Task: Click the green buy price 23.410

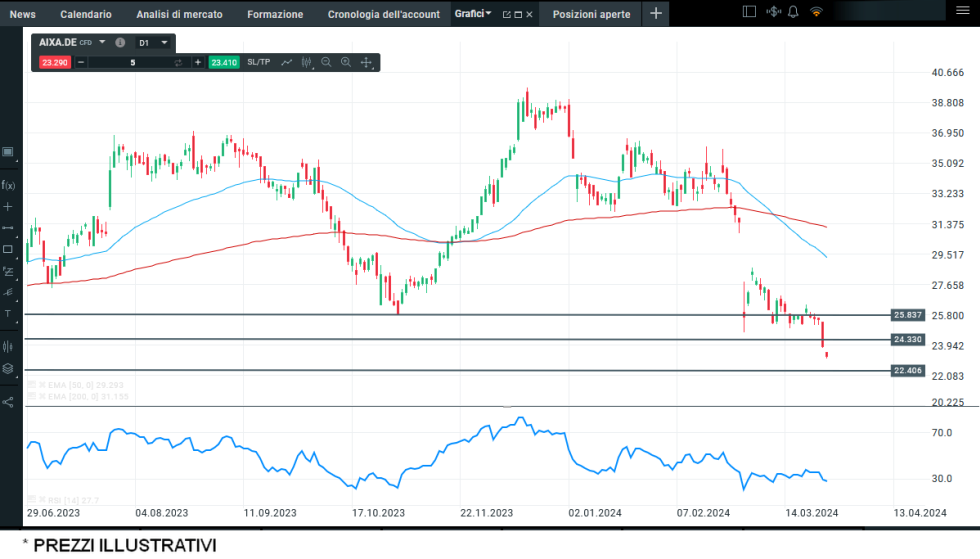Action: (x=224, y=63)
